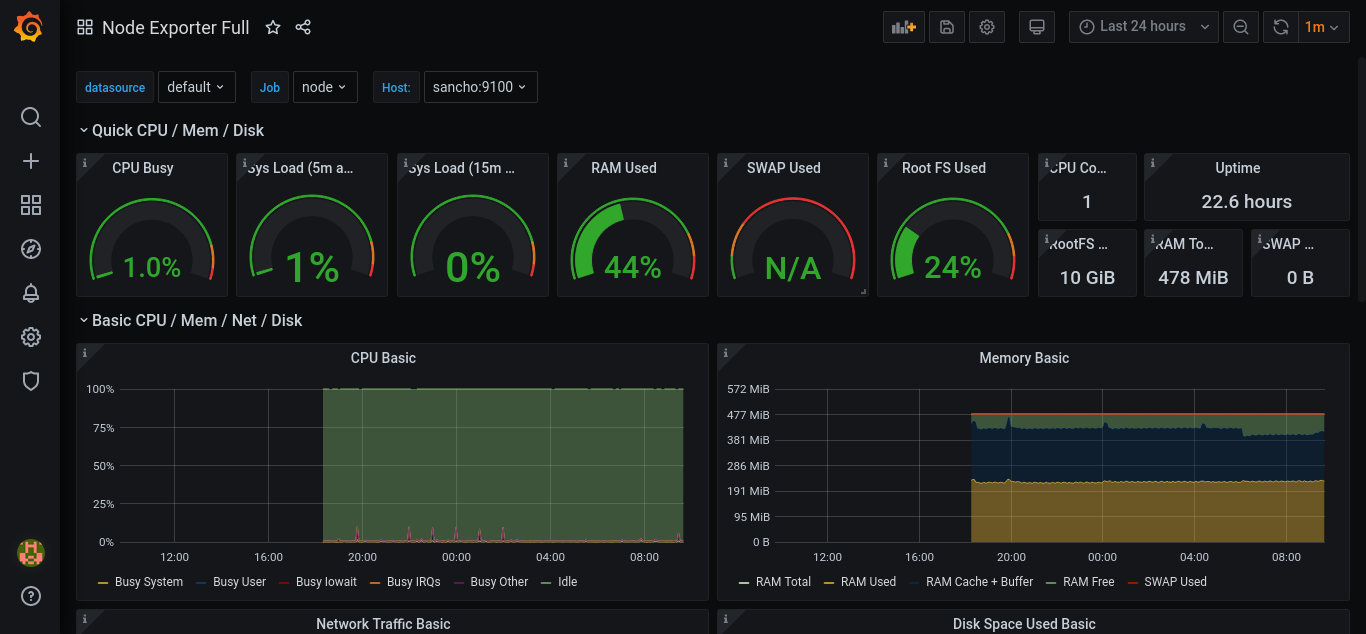Open Last 24 hours time picker
Screen dimensions: 1366x634
click(x=1144, y=27)
